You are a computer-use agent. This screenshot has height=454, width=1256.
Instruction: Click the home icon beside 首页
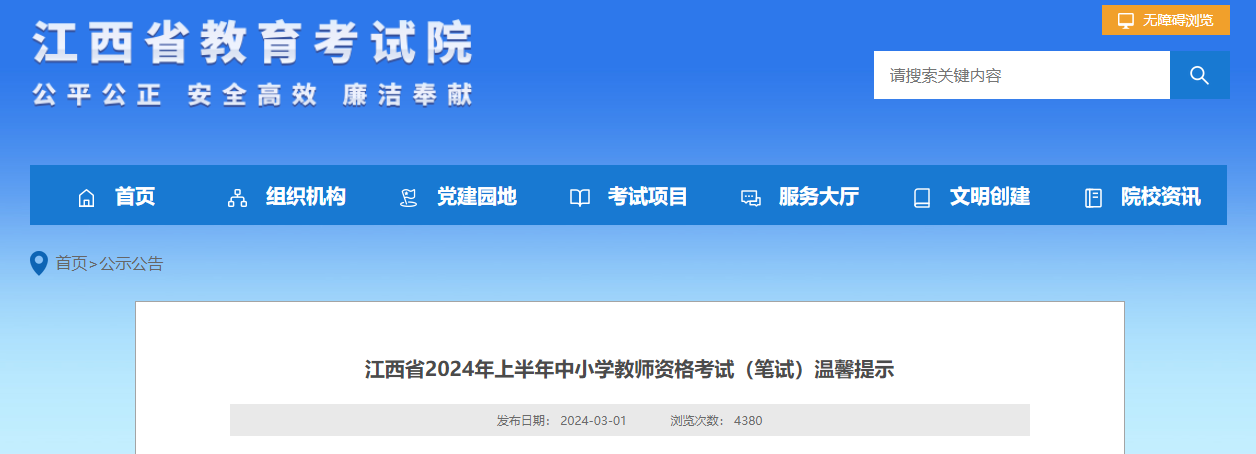87,198
